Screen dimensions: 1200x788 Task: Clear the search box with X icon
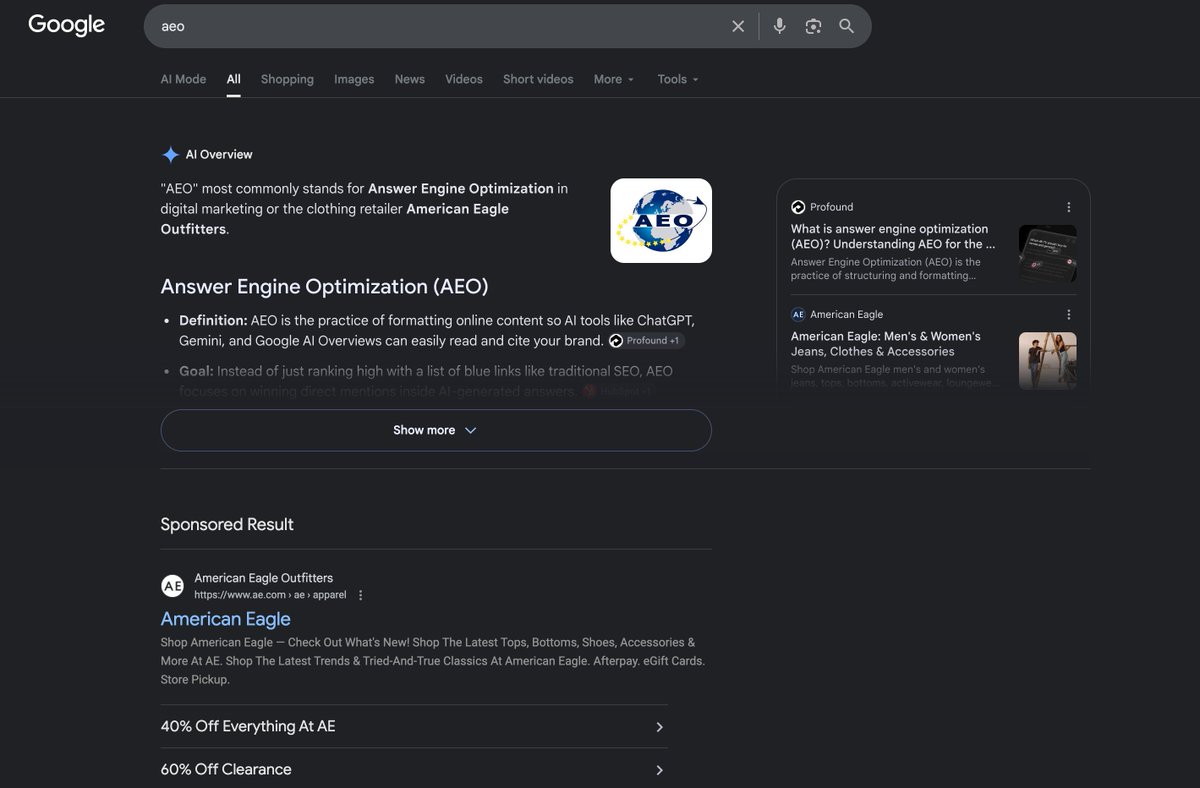click(x=738, y=26)
